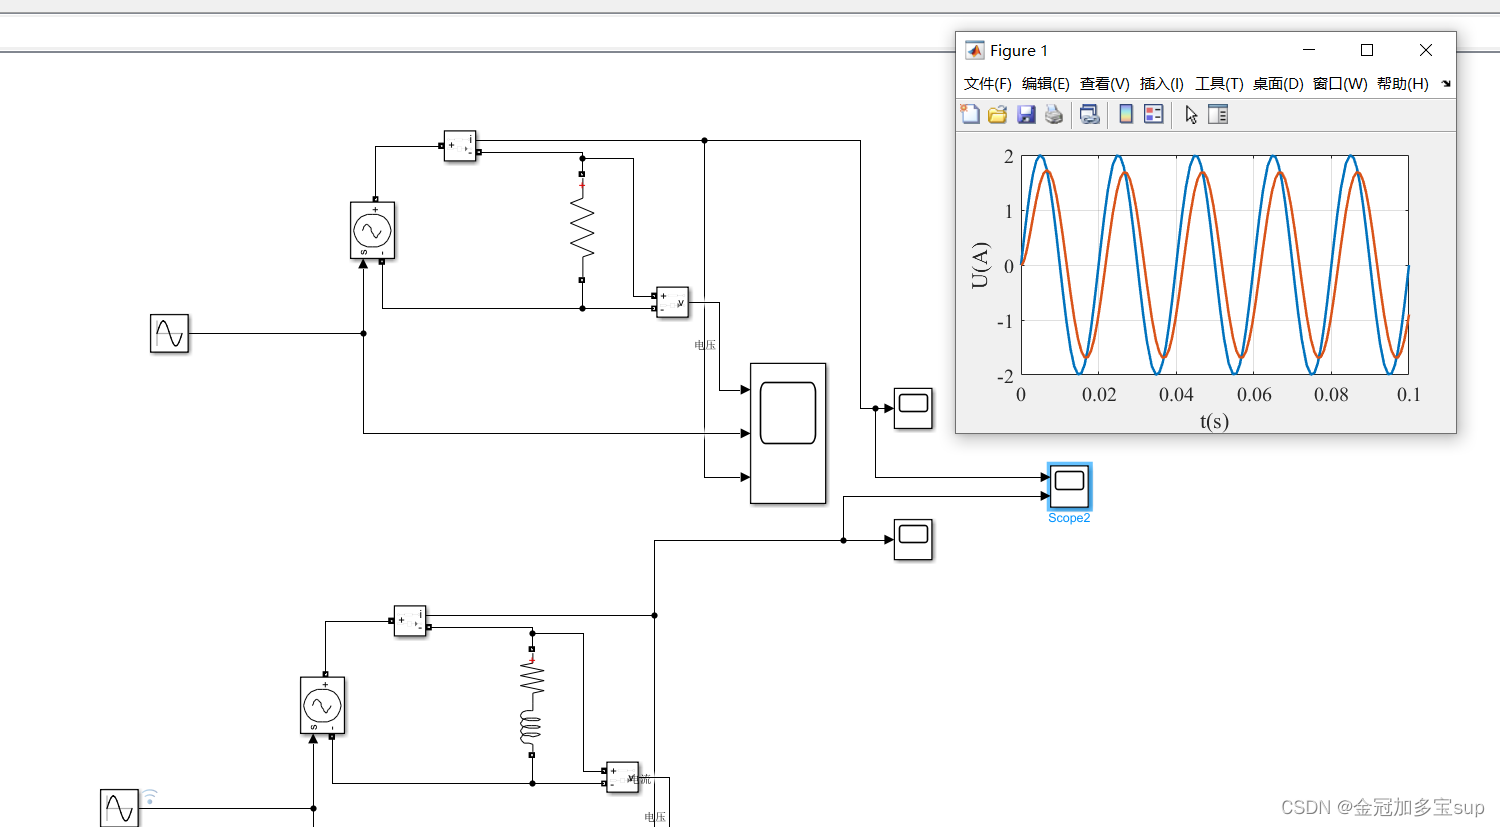1500x827 pixels.
Task: Open the 编辑(E) menu
Action: [x=1045, y=84]
